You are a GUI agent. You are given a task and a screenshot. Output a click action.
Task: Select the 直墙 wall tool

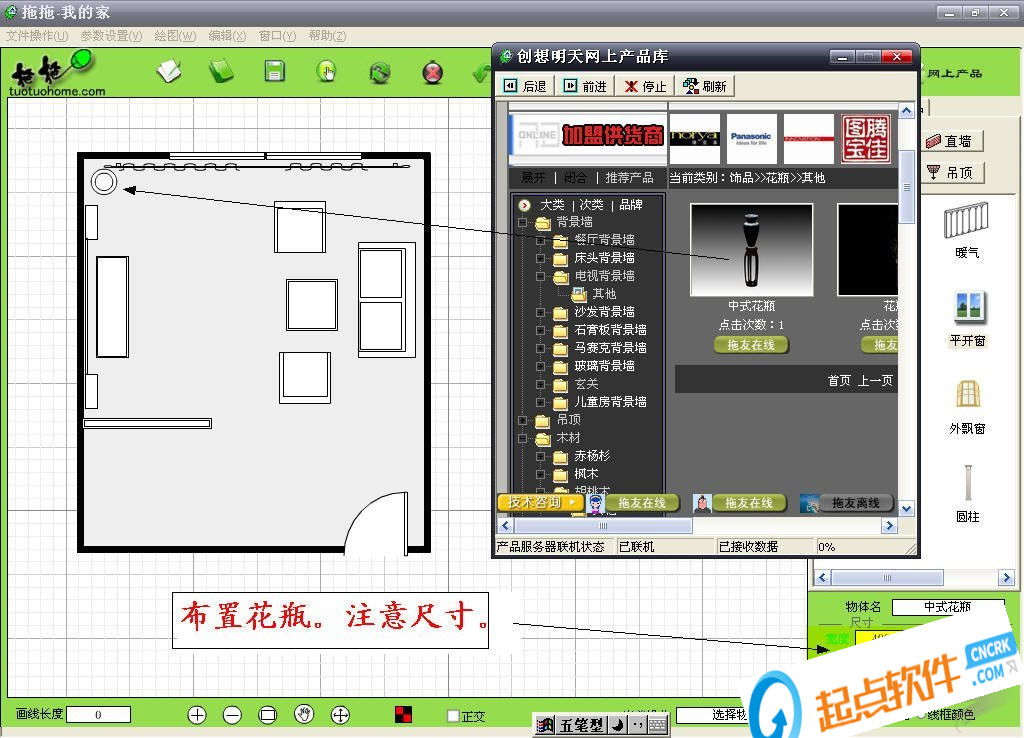coord(951,141)
